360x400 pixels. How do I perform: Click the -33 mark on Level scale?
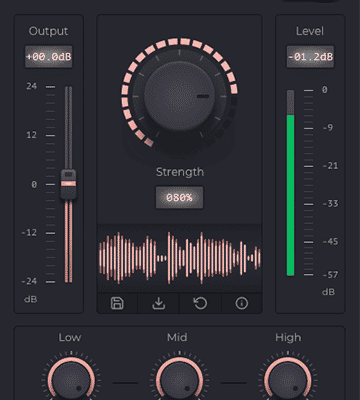[x=330, y=203]
